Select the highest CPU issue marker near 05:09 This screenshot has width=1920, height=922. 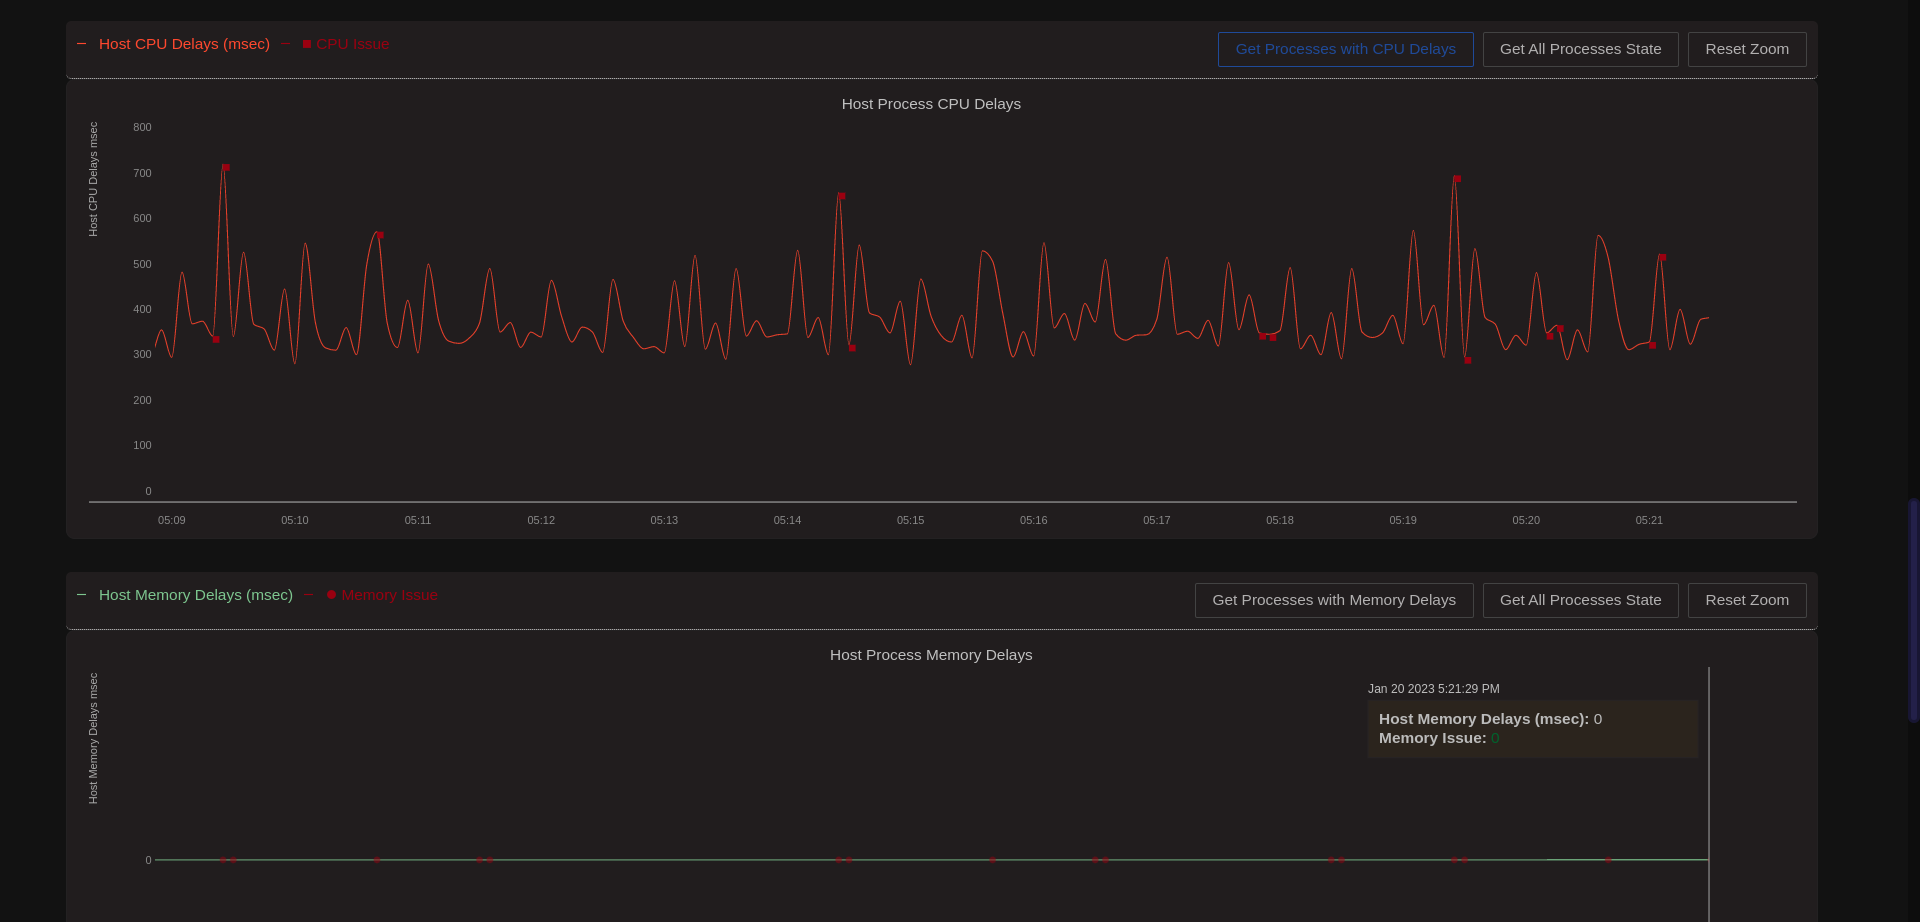[226, 167]
